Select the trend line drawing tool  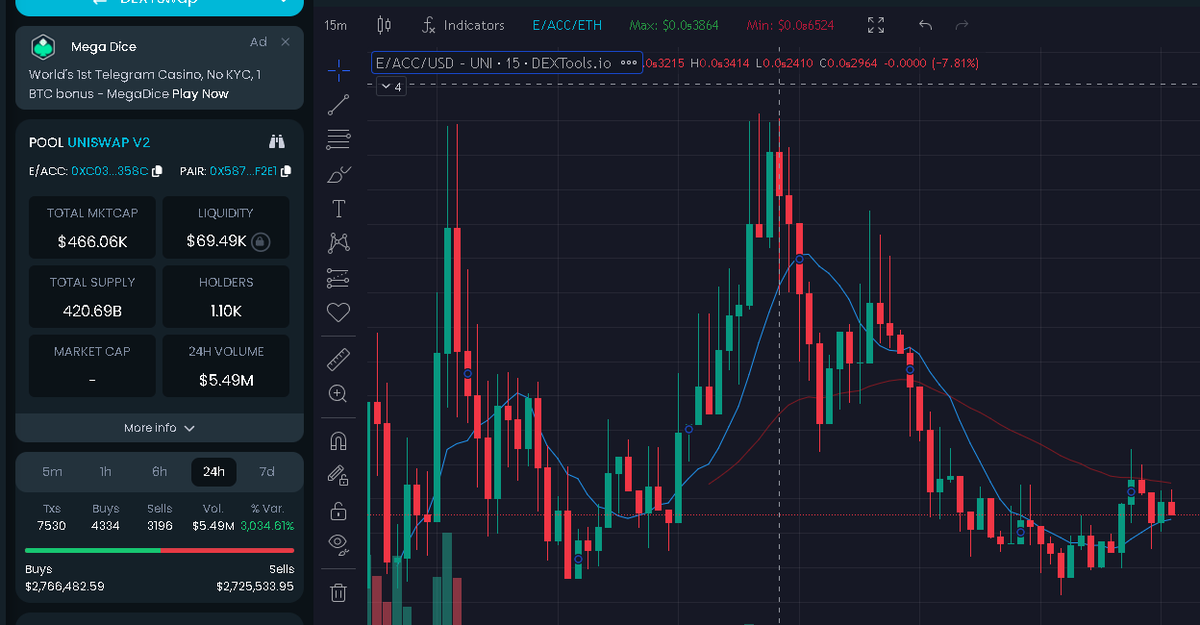click(x=338, y=104)
